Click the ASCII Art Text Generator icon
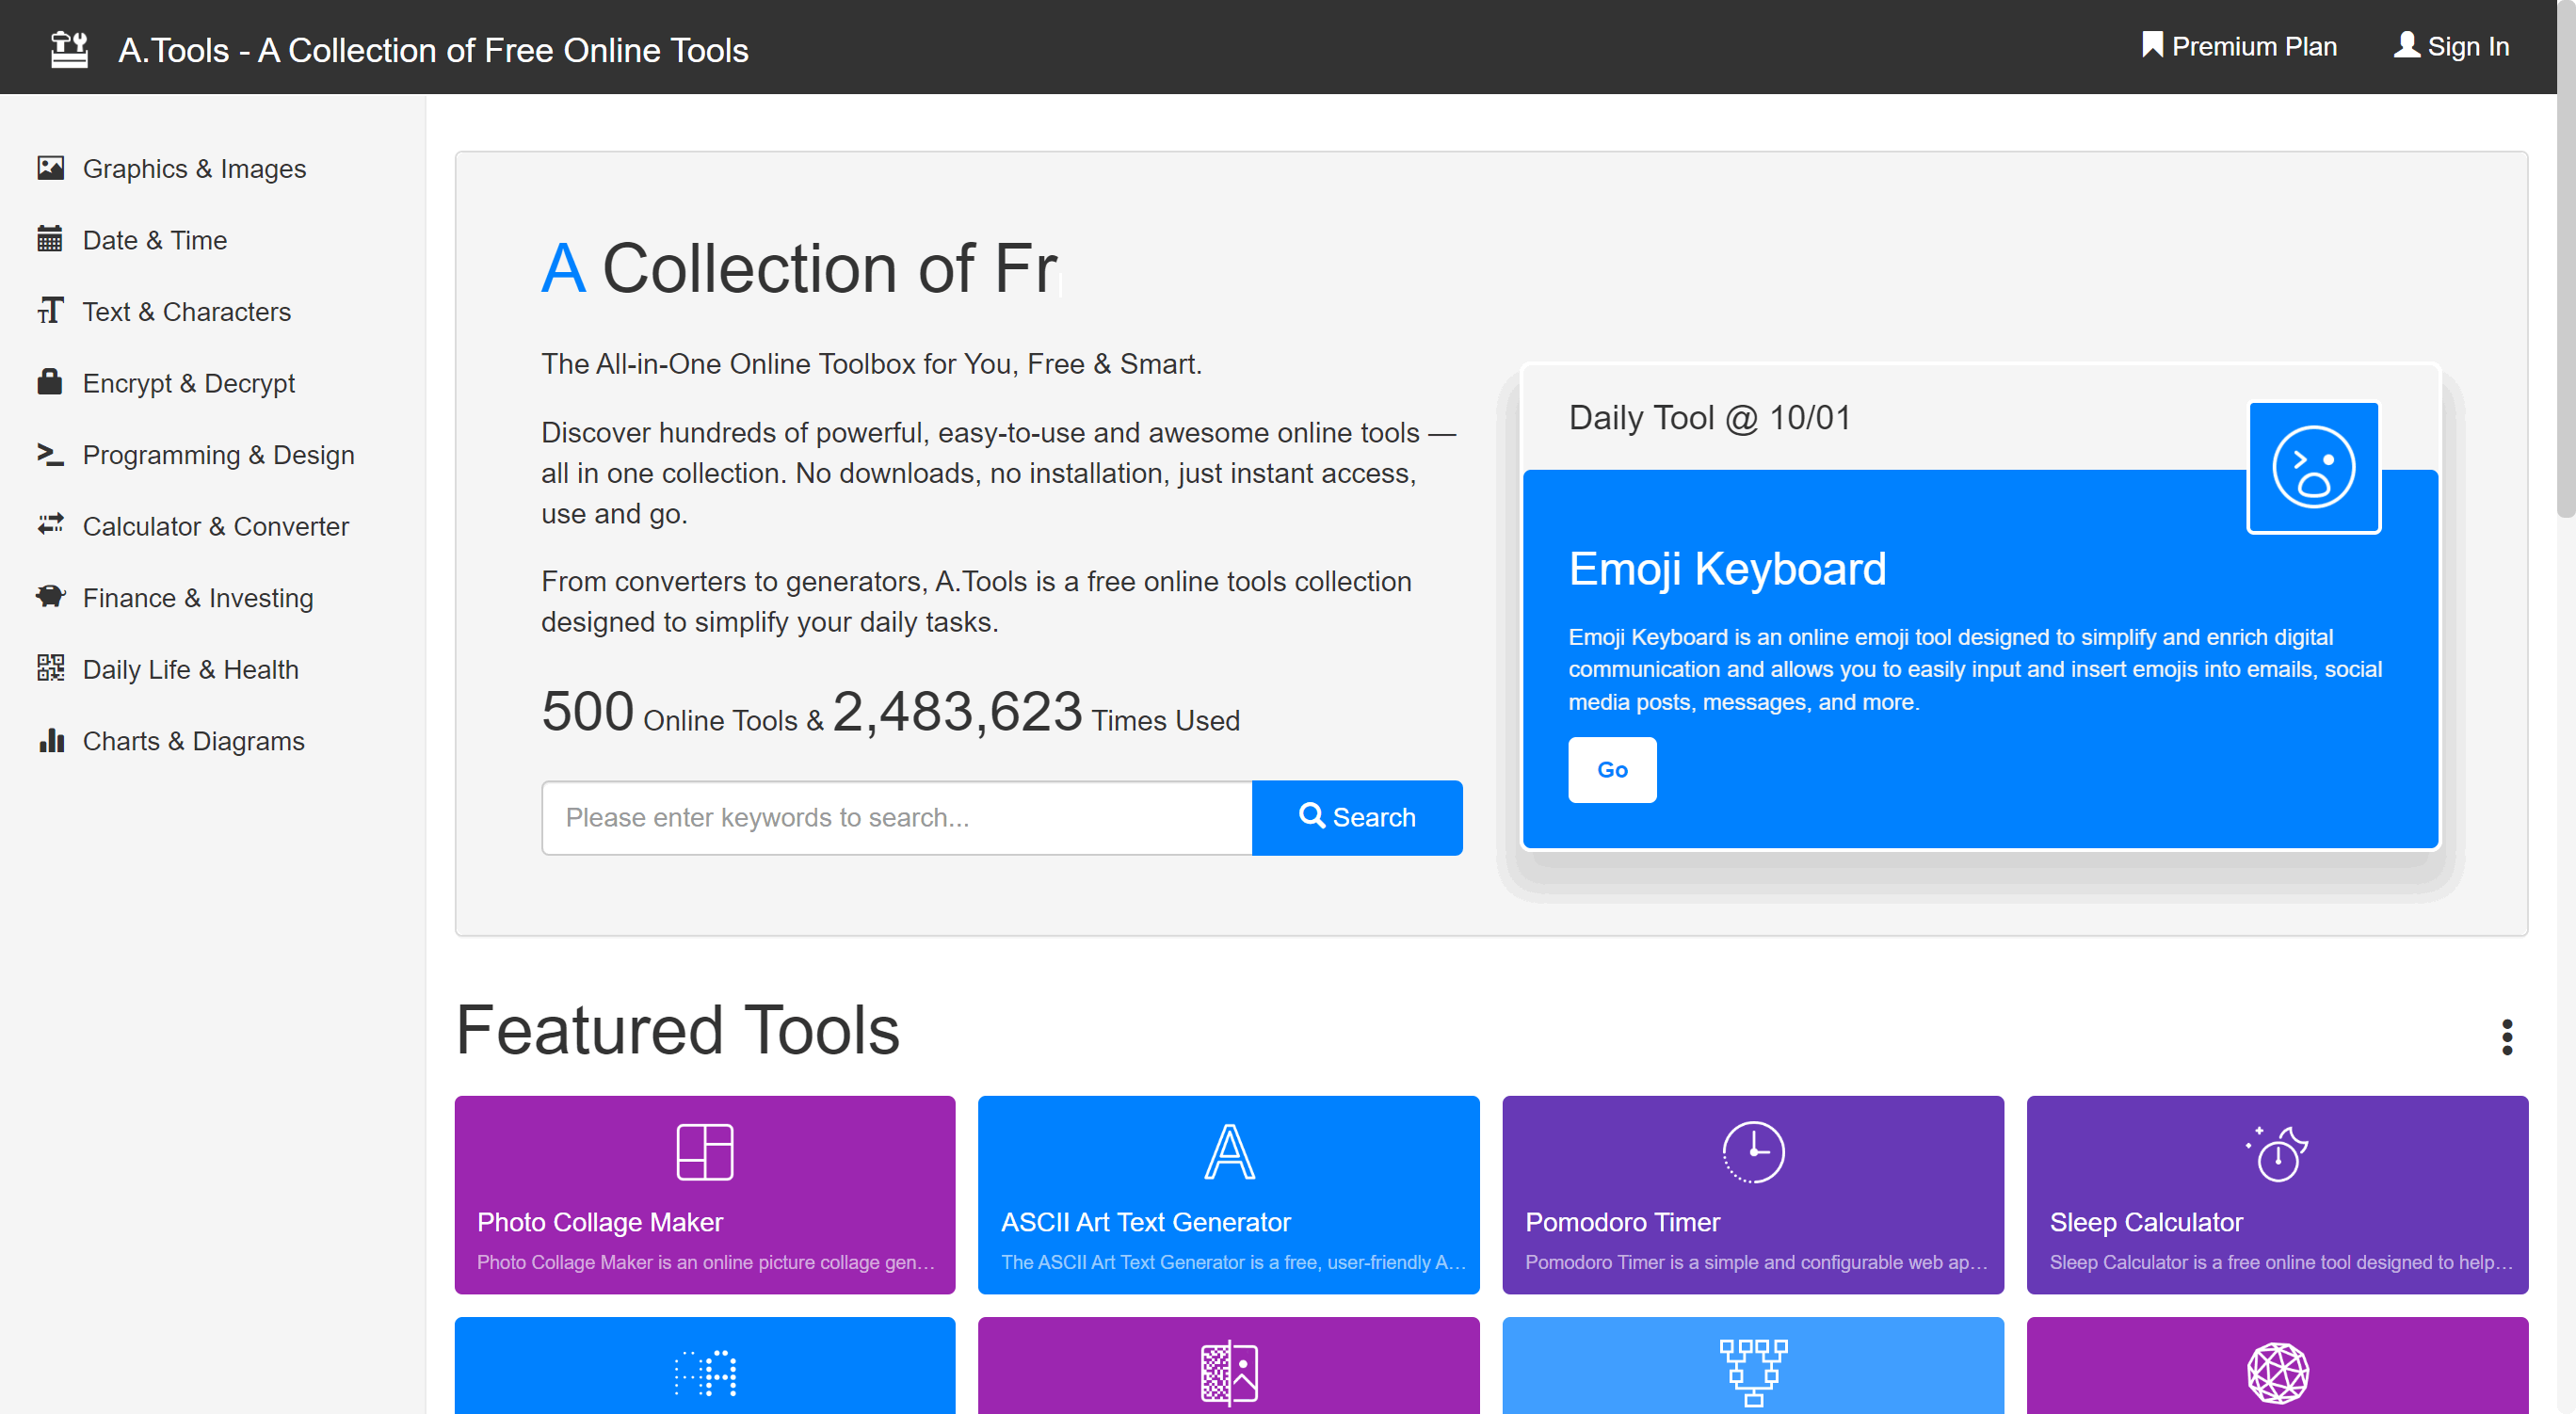This screenshot has height=1414, width=2576. point(1228,1152)
